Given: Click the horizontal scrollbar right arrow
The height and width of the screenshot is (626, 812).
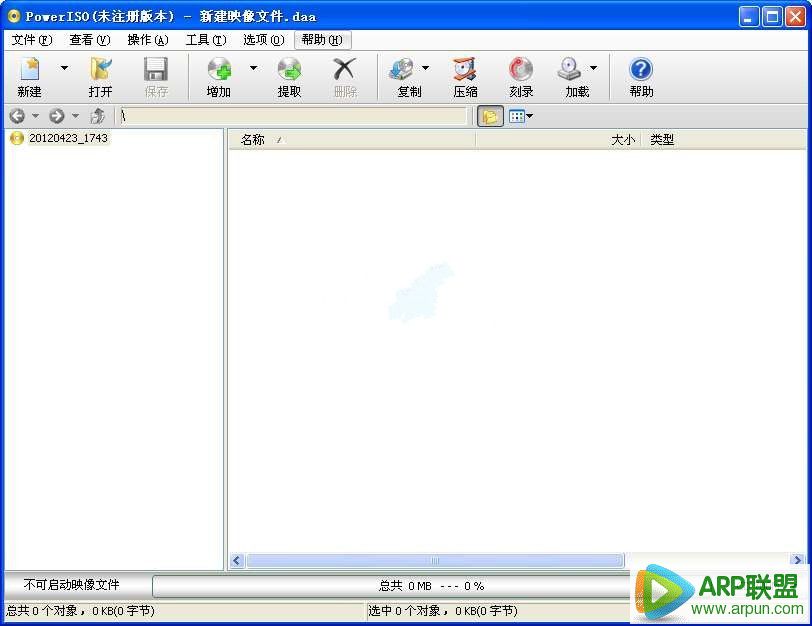Looking at the screenshot, I should coord(798,560).
